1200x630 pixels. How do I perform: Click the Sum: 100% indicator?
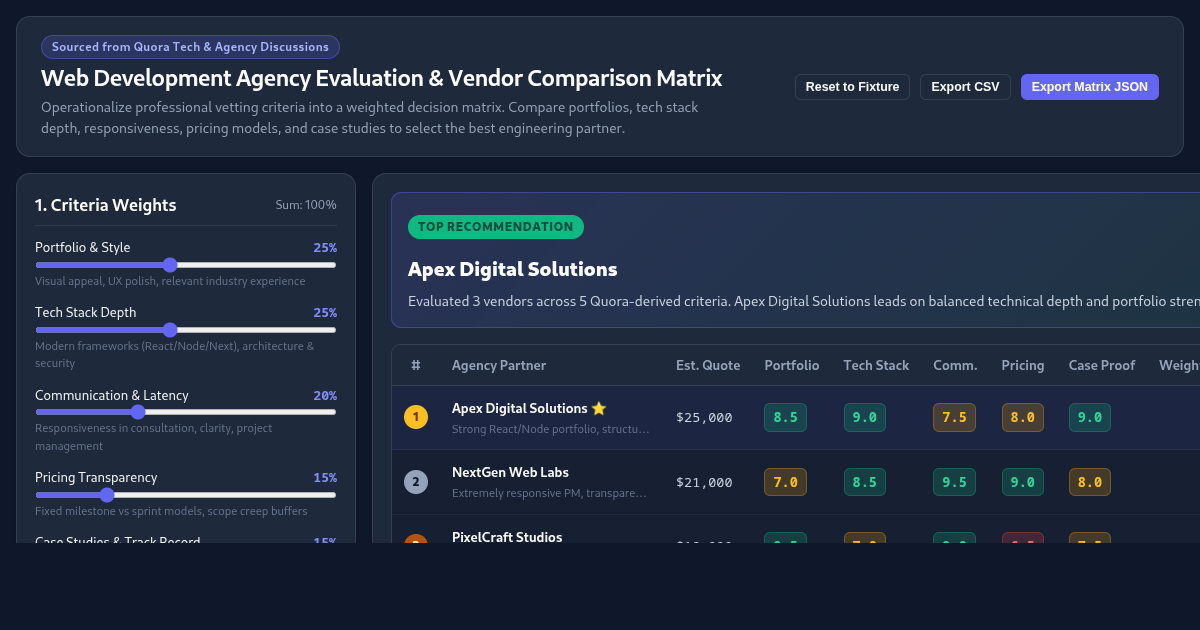tap(306, 205)
